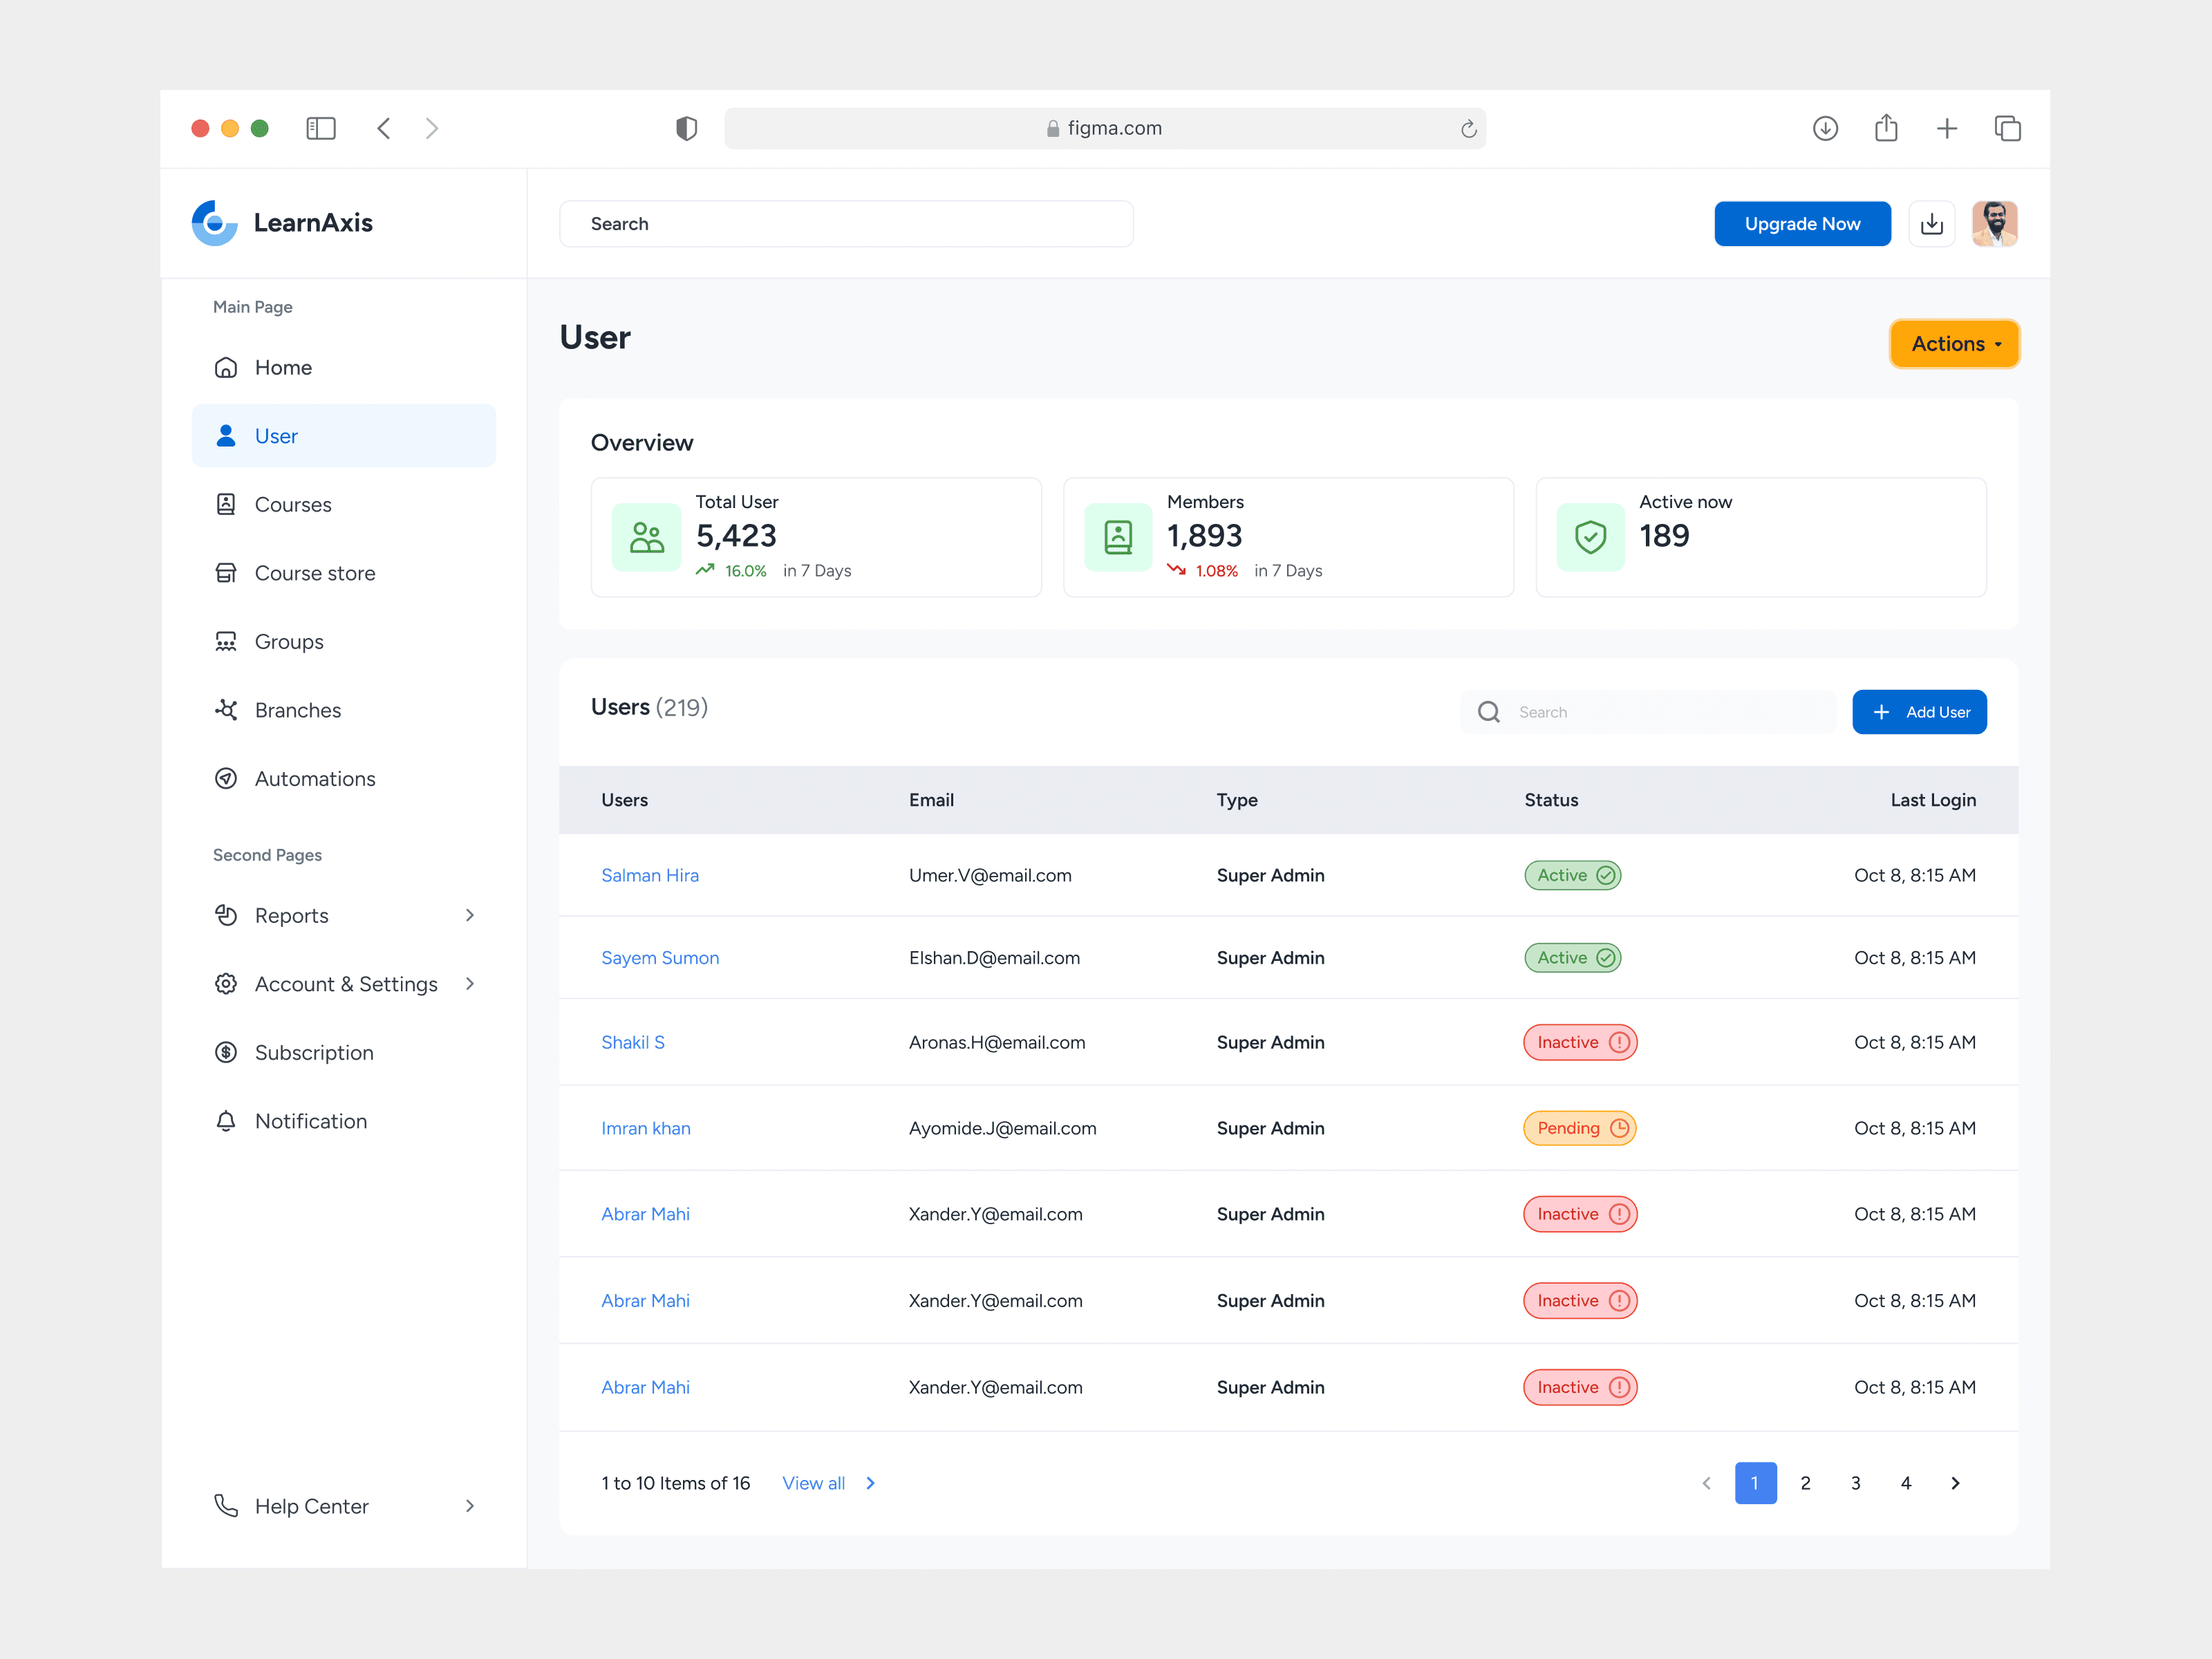Click the browser share icon

click(x=1886, y=128)
